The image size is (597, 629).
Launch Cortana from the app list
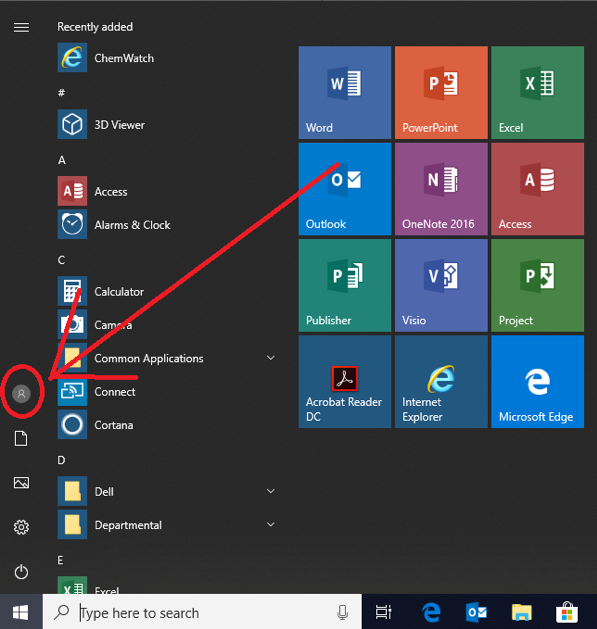169,425
